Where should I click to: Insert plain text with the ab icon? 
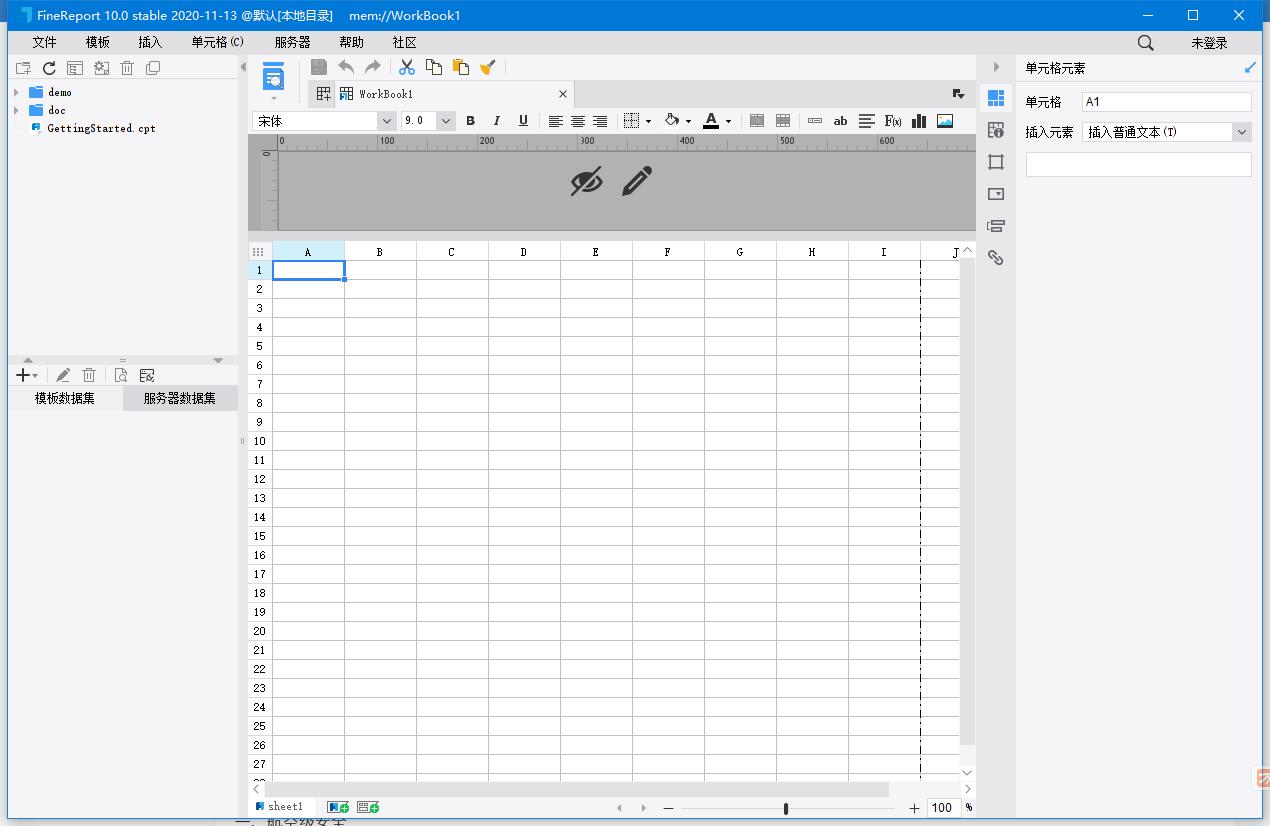[840, 121]
